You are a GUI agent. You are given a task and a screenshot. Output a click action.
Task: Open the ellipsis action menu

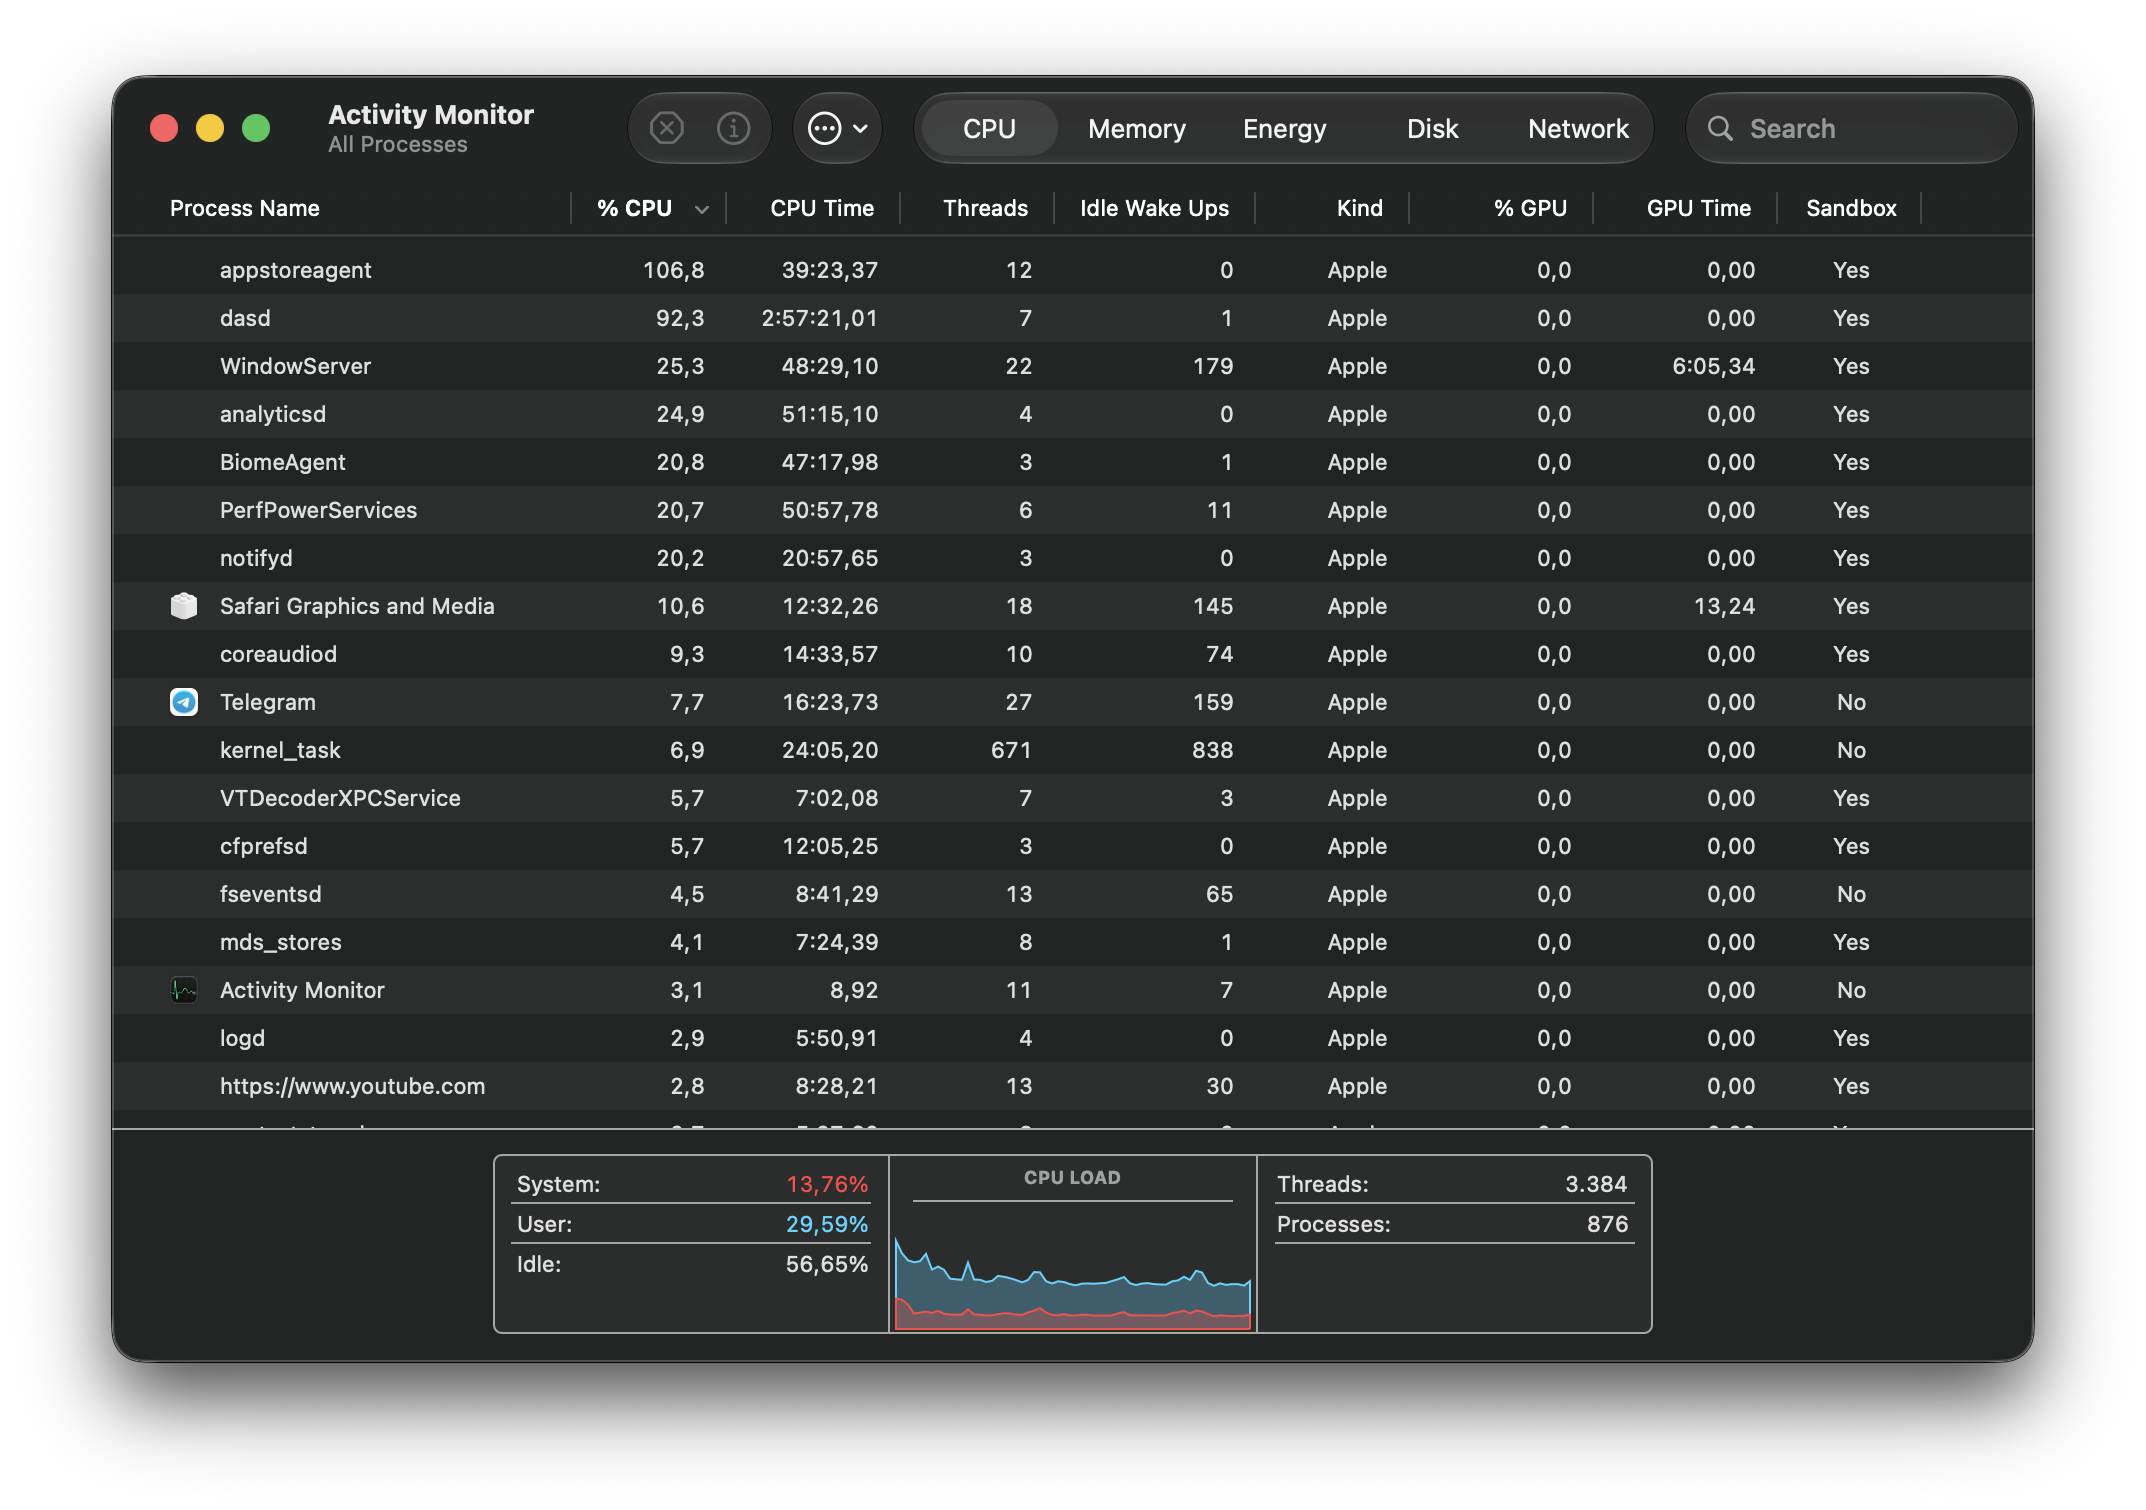click(837, 128)
